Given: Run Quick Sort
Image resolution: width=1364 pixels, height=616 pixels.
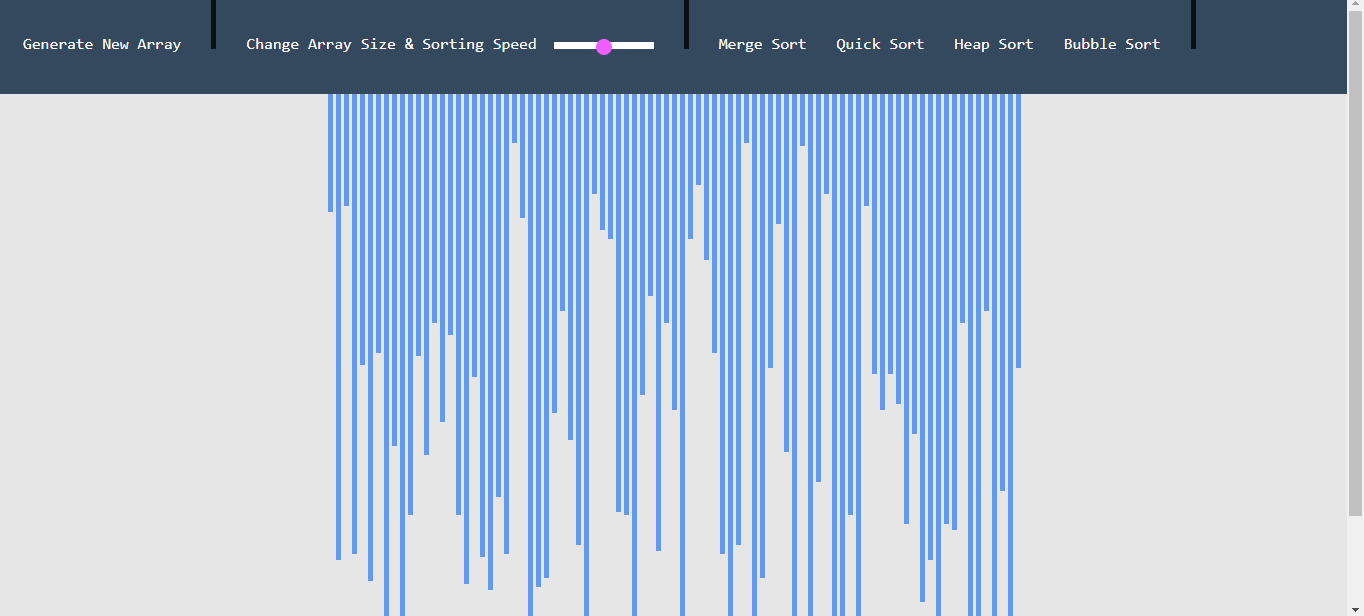Looking at the screenshot, I should (880, 44).
